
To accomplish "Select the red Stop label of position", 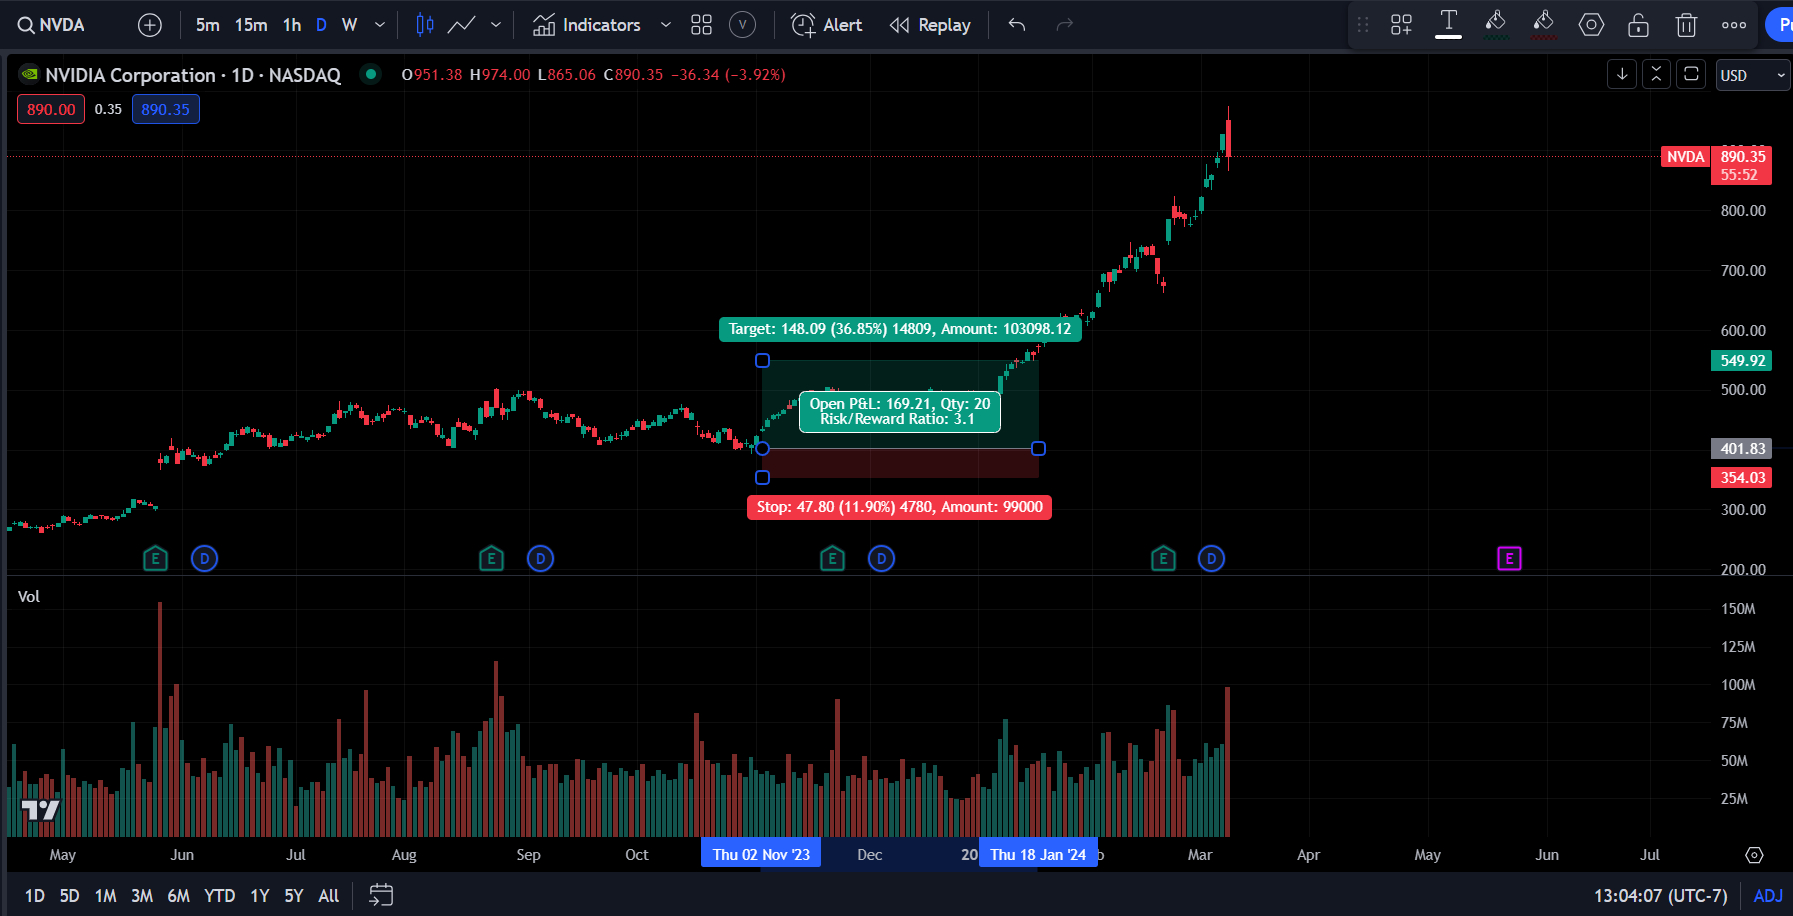I will (899, 507).
